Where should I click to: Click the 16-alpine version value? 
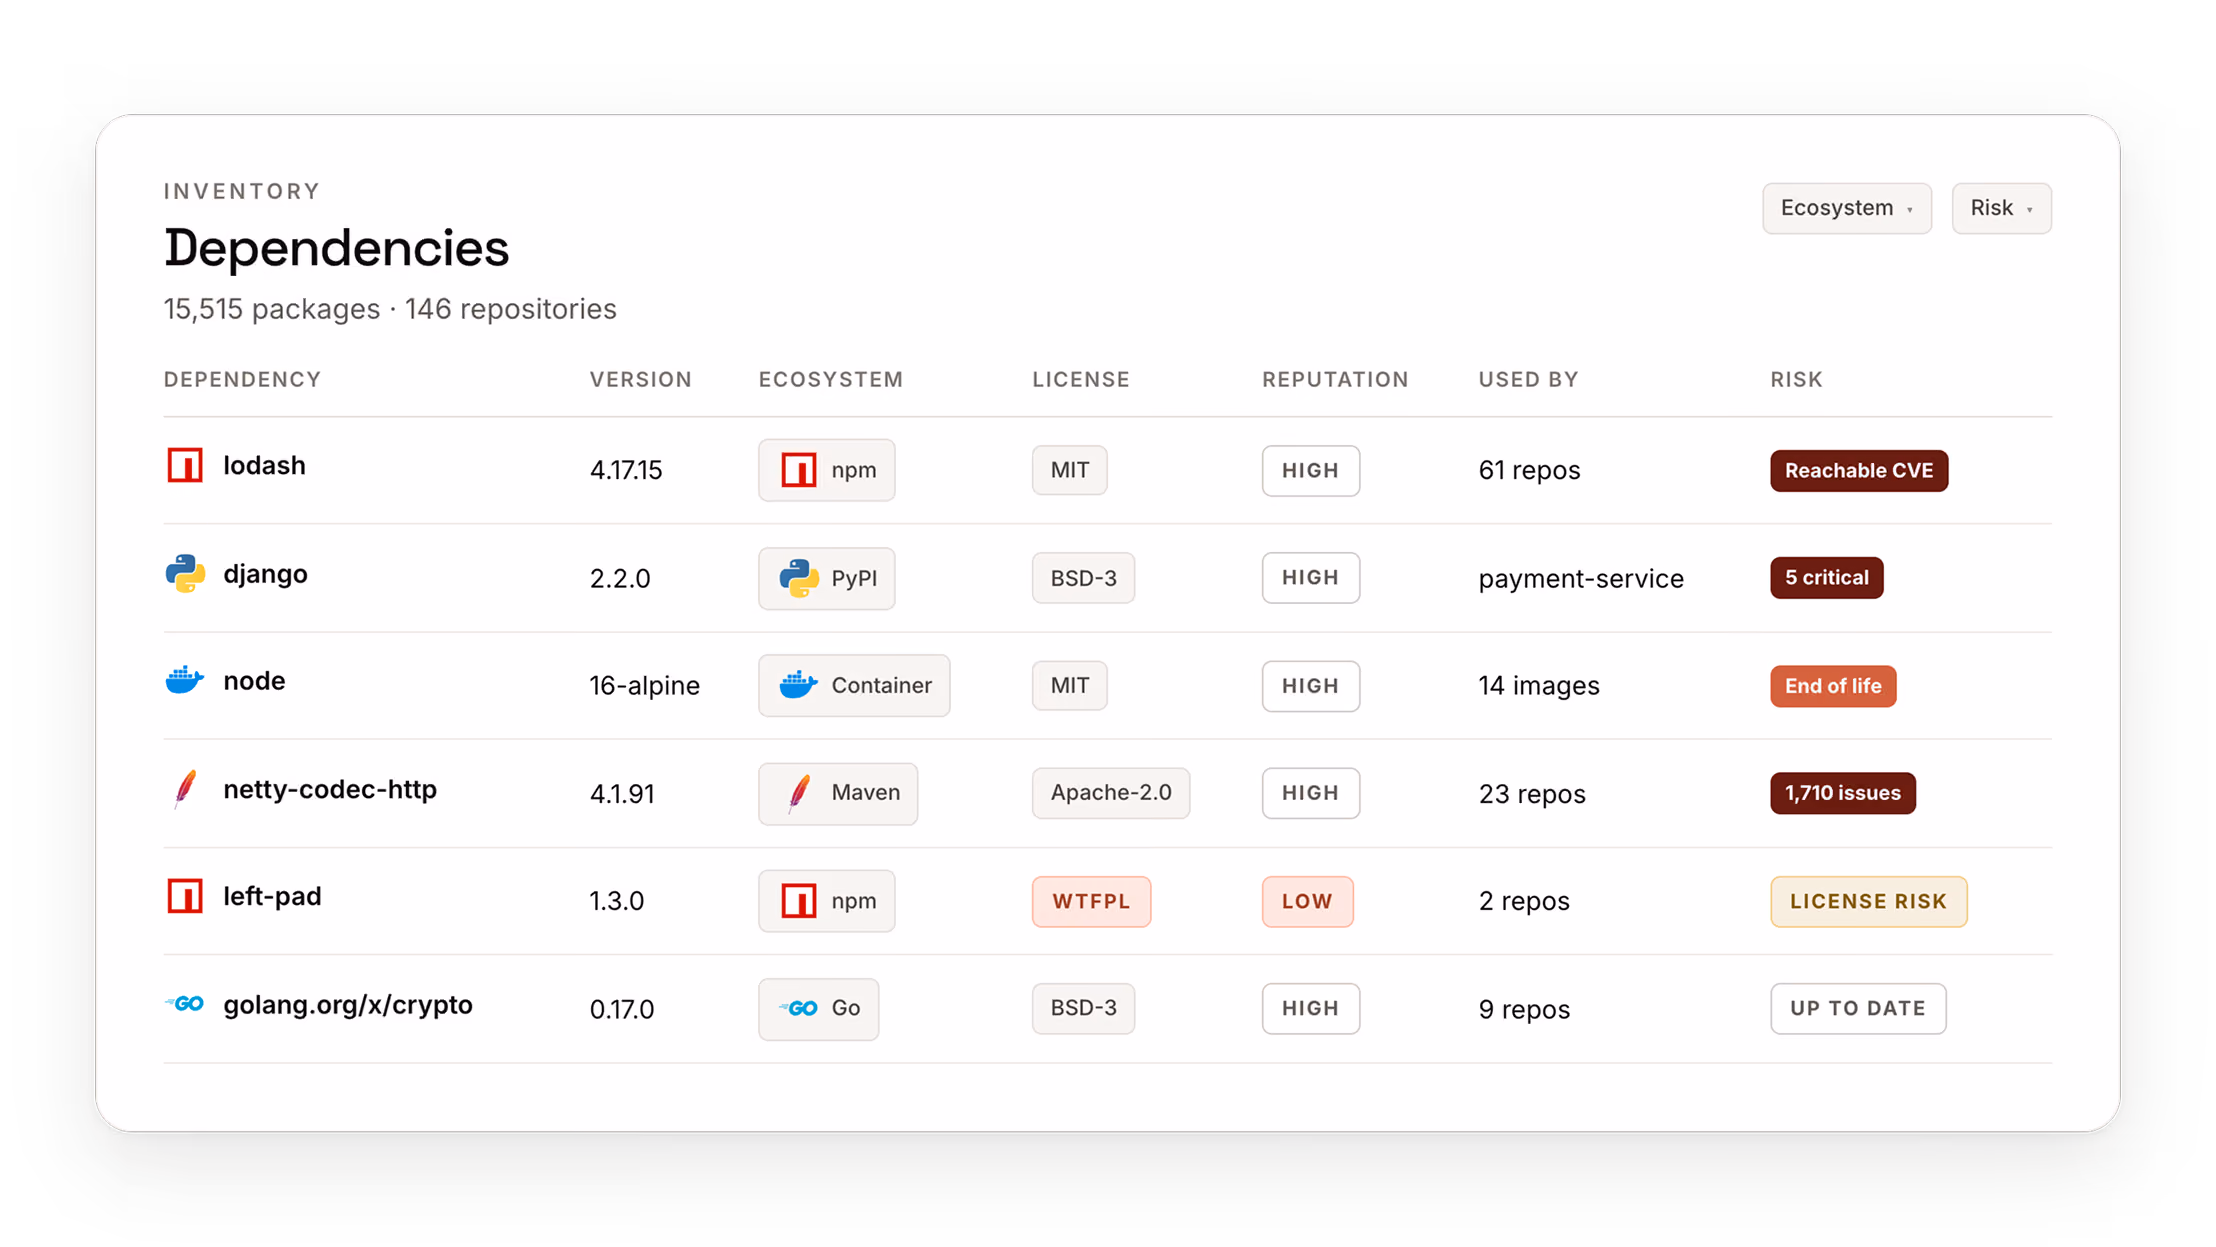coord(645,686)
